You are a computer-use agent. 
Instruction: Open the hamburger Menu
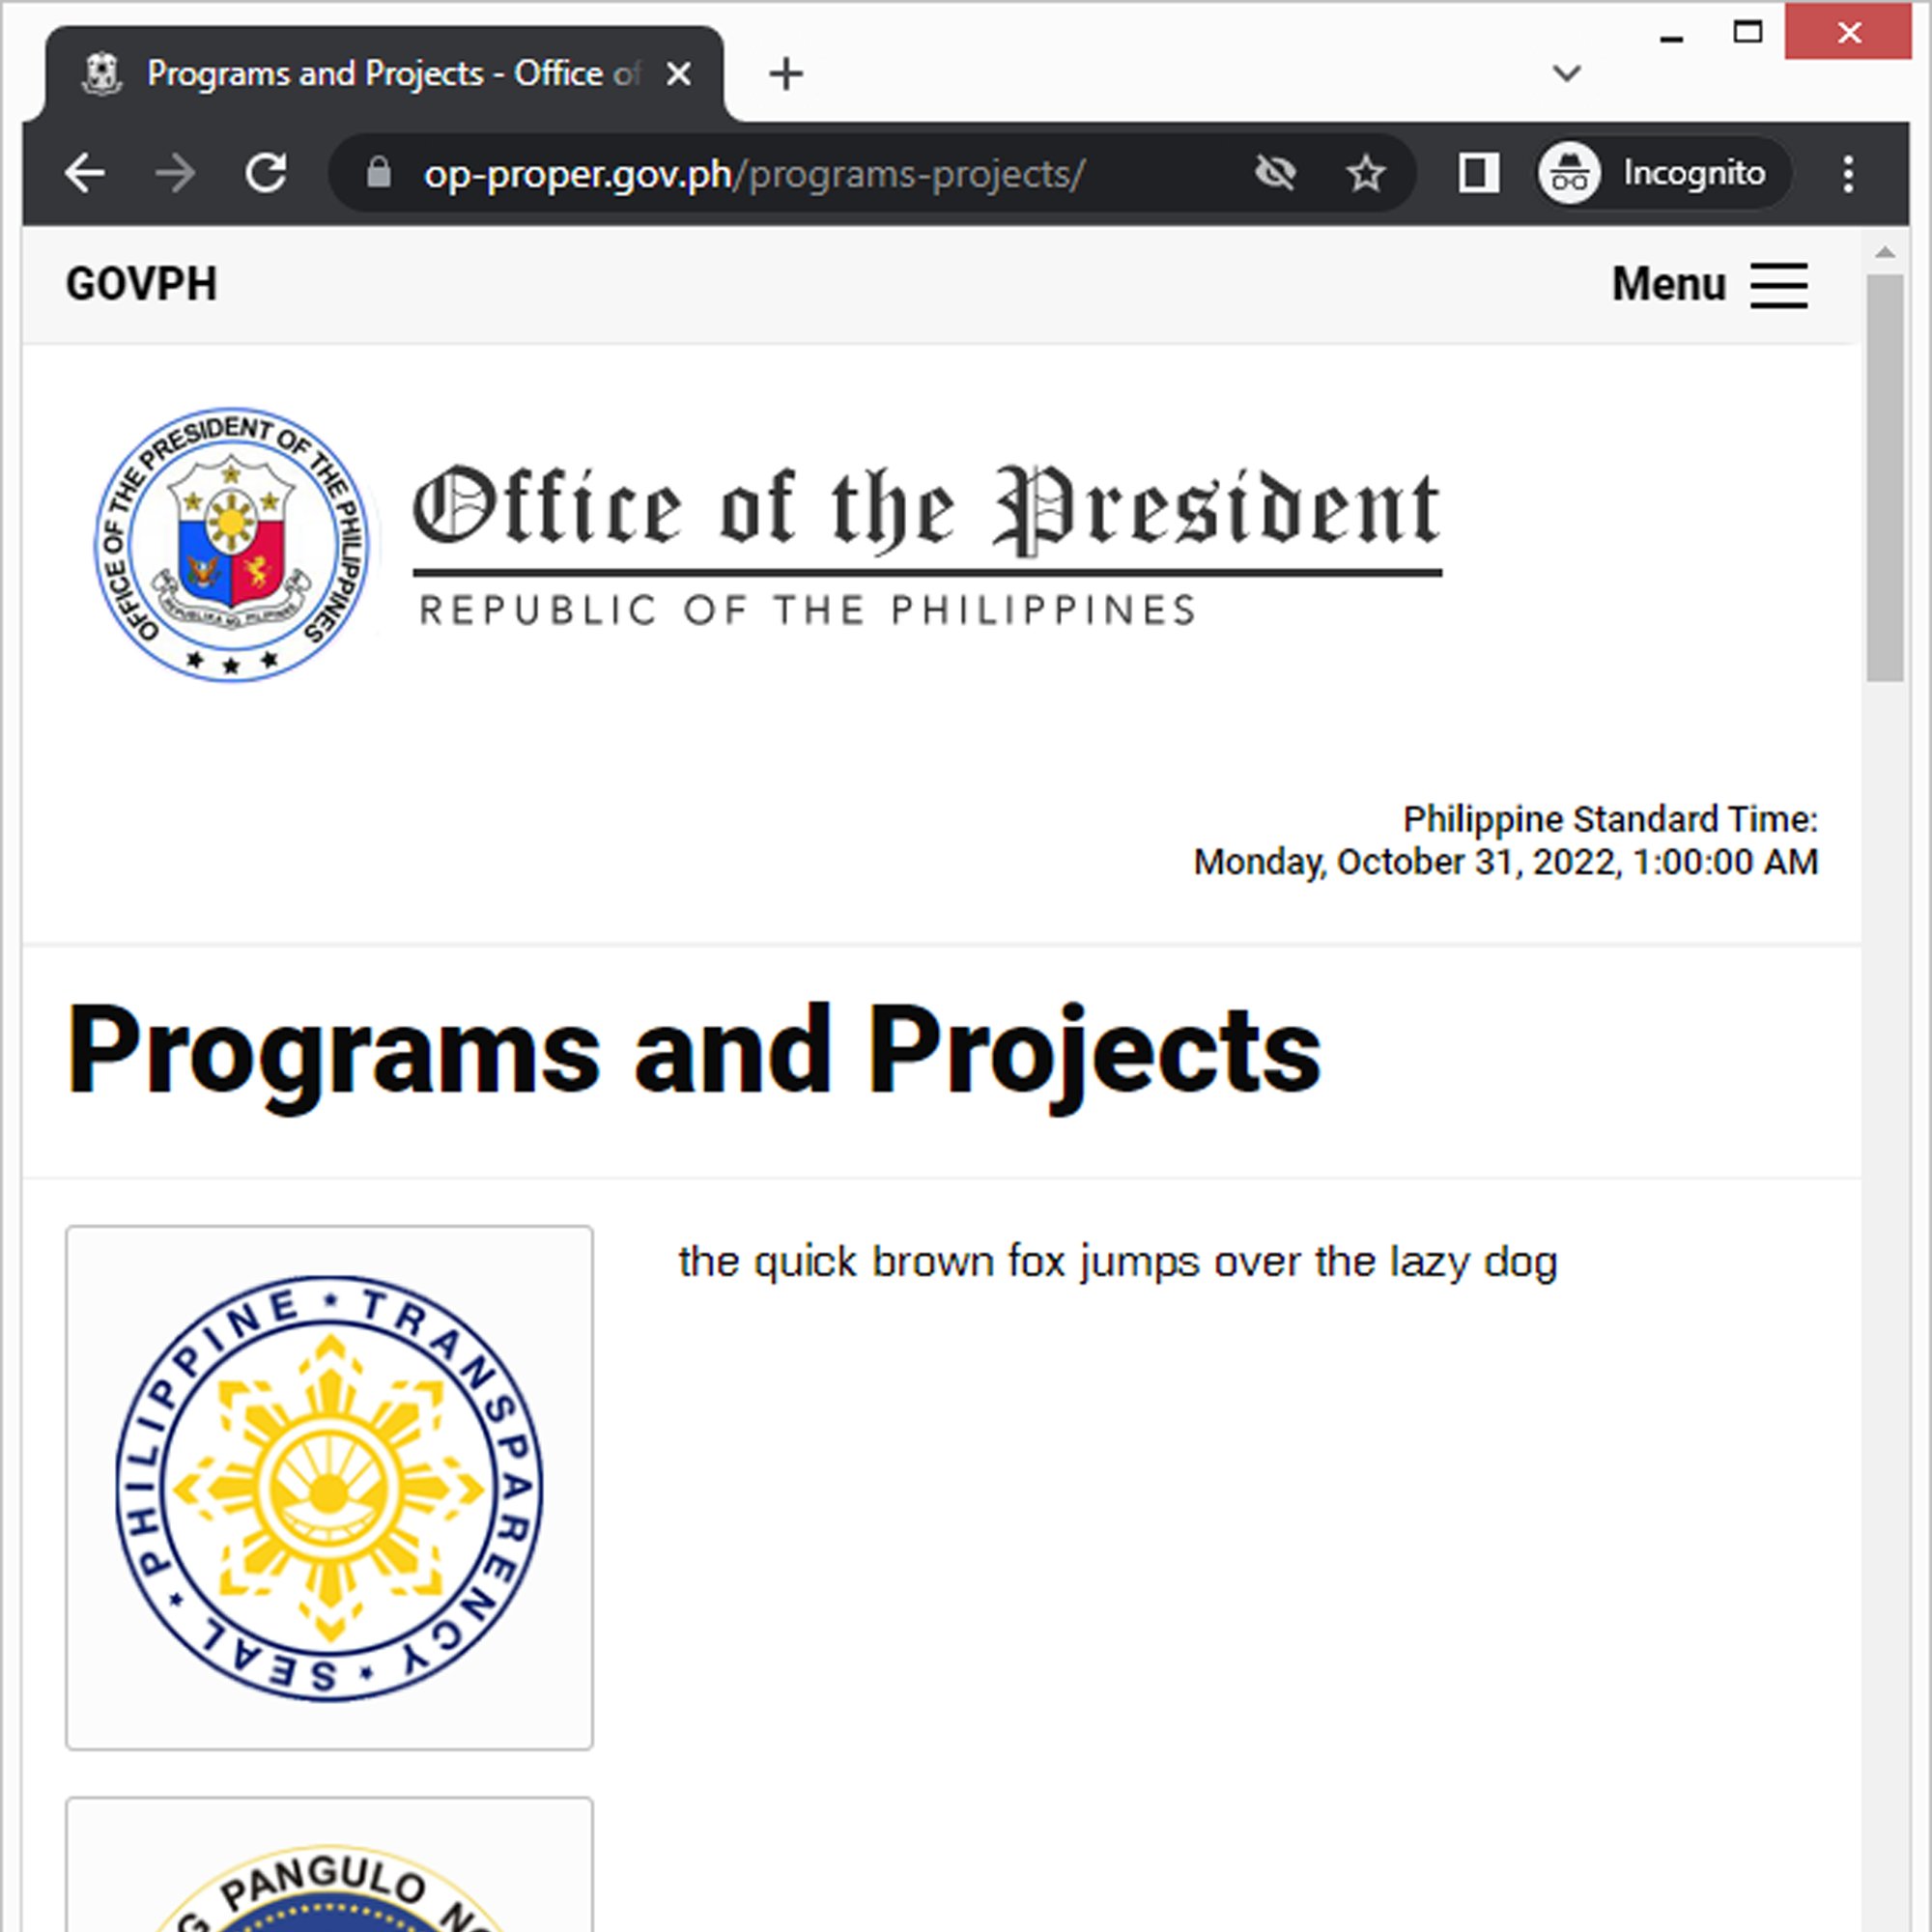(1709, 285)
